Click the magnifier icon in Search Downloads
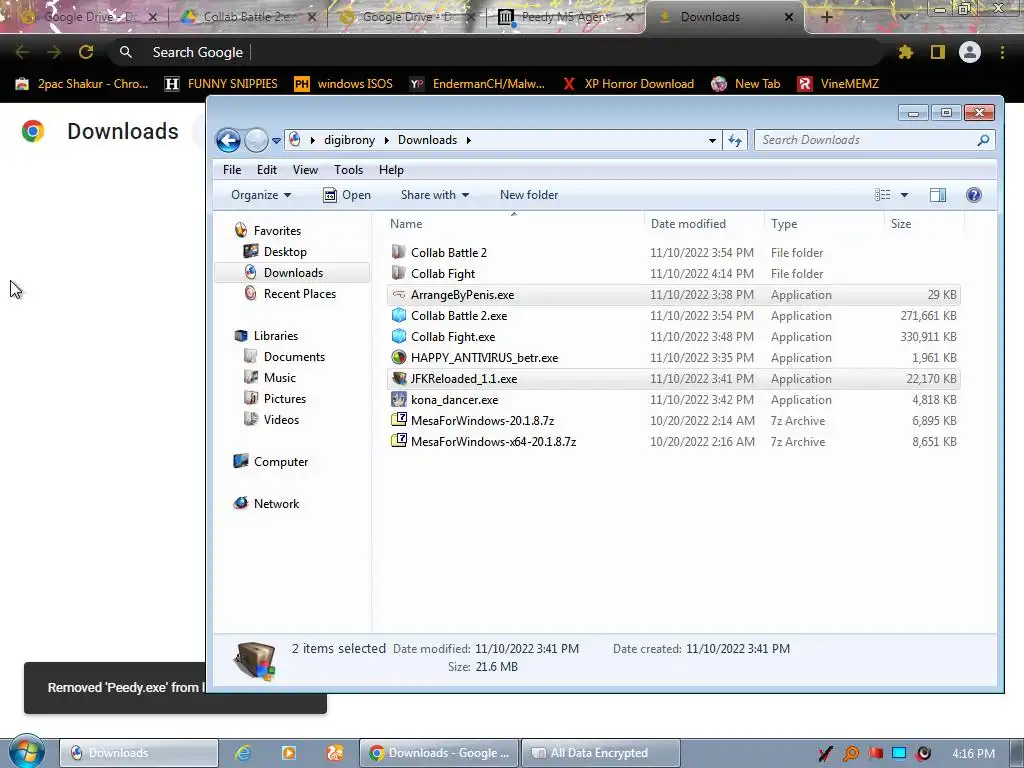 [x=983, y=140]
